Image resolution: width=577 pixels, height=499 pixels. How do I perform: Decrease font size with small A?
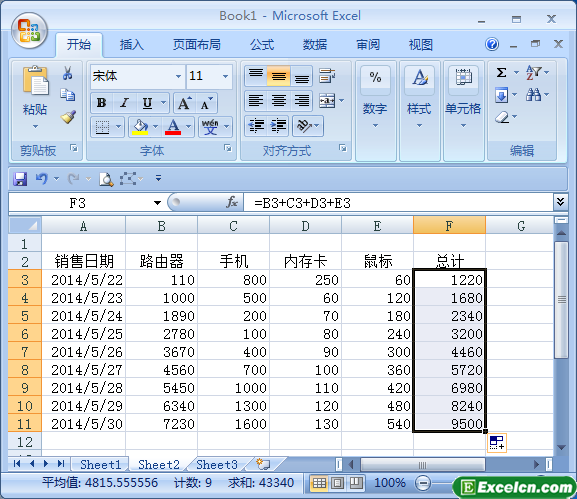(206, 103)
